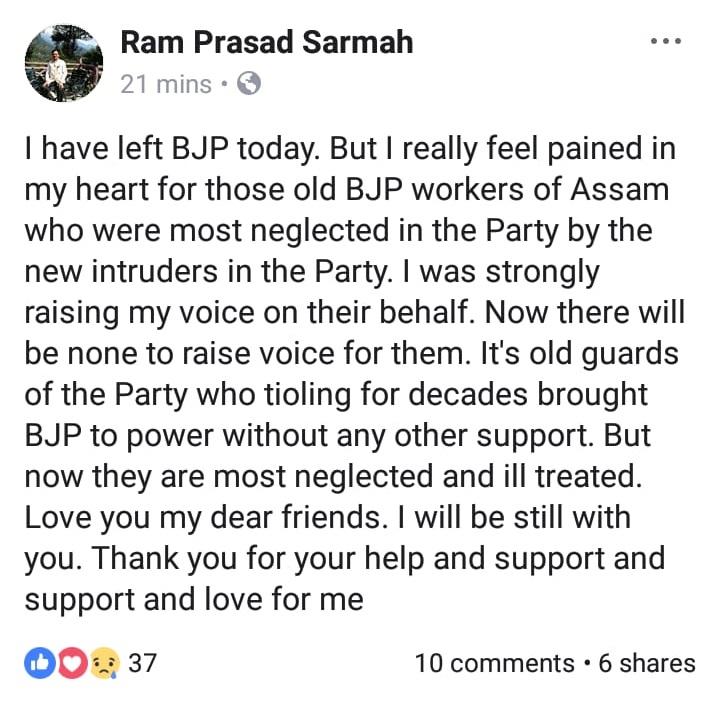Click the last line "support and love for me"

(194, 600)
